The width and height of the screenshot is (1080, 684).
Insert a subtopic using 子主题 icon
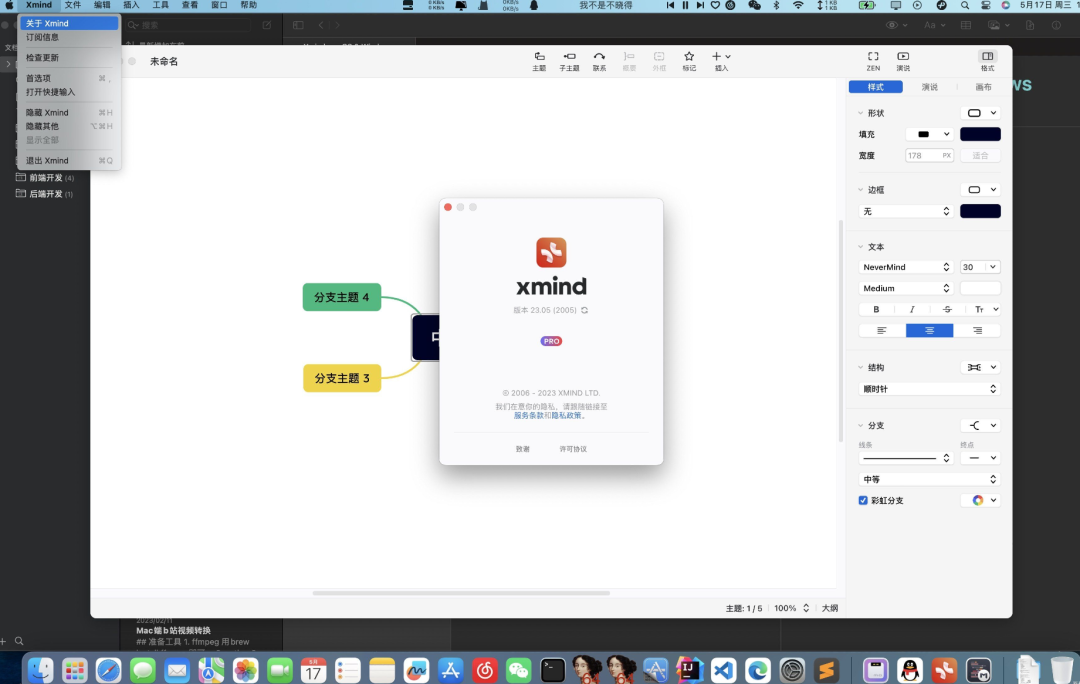(569, 61)
